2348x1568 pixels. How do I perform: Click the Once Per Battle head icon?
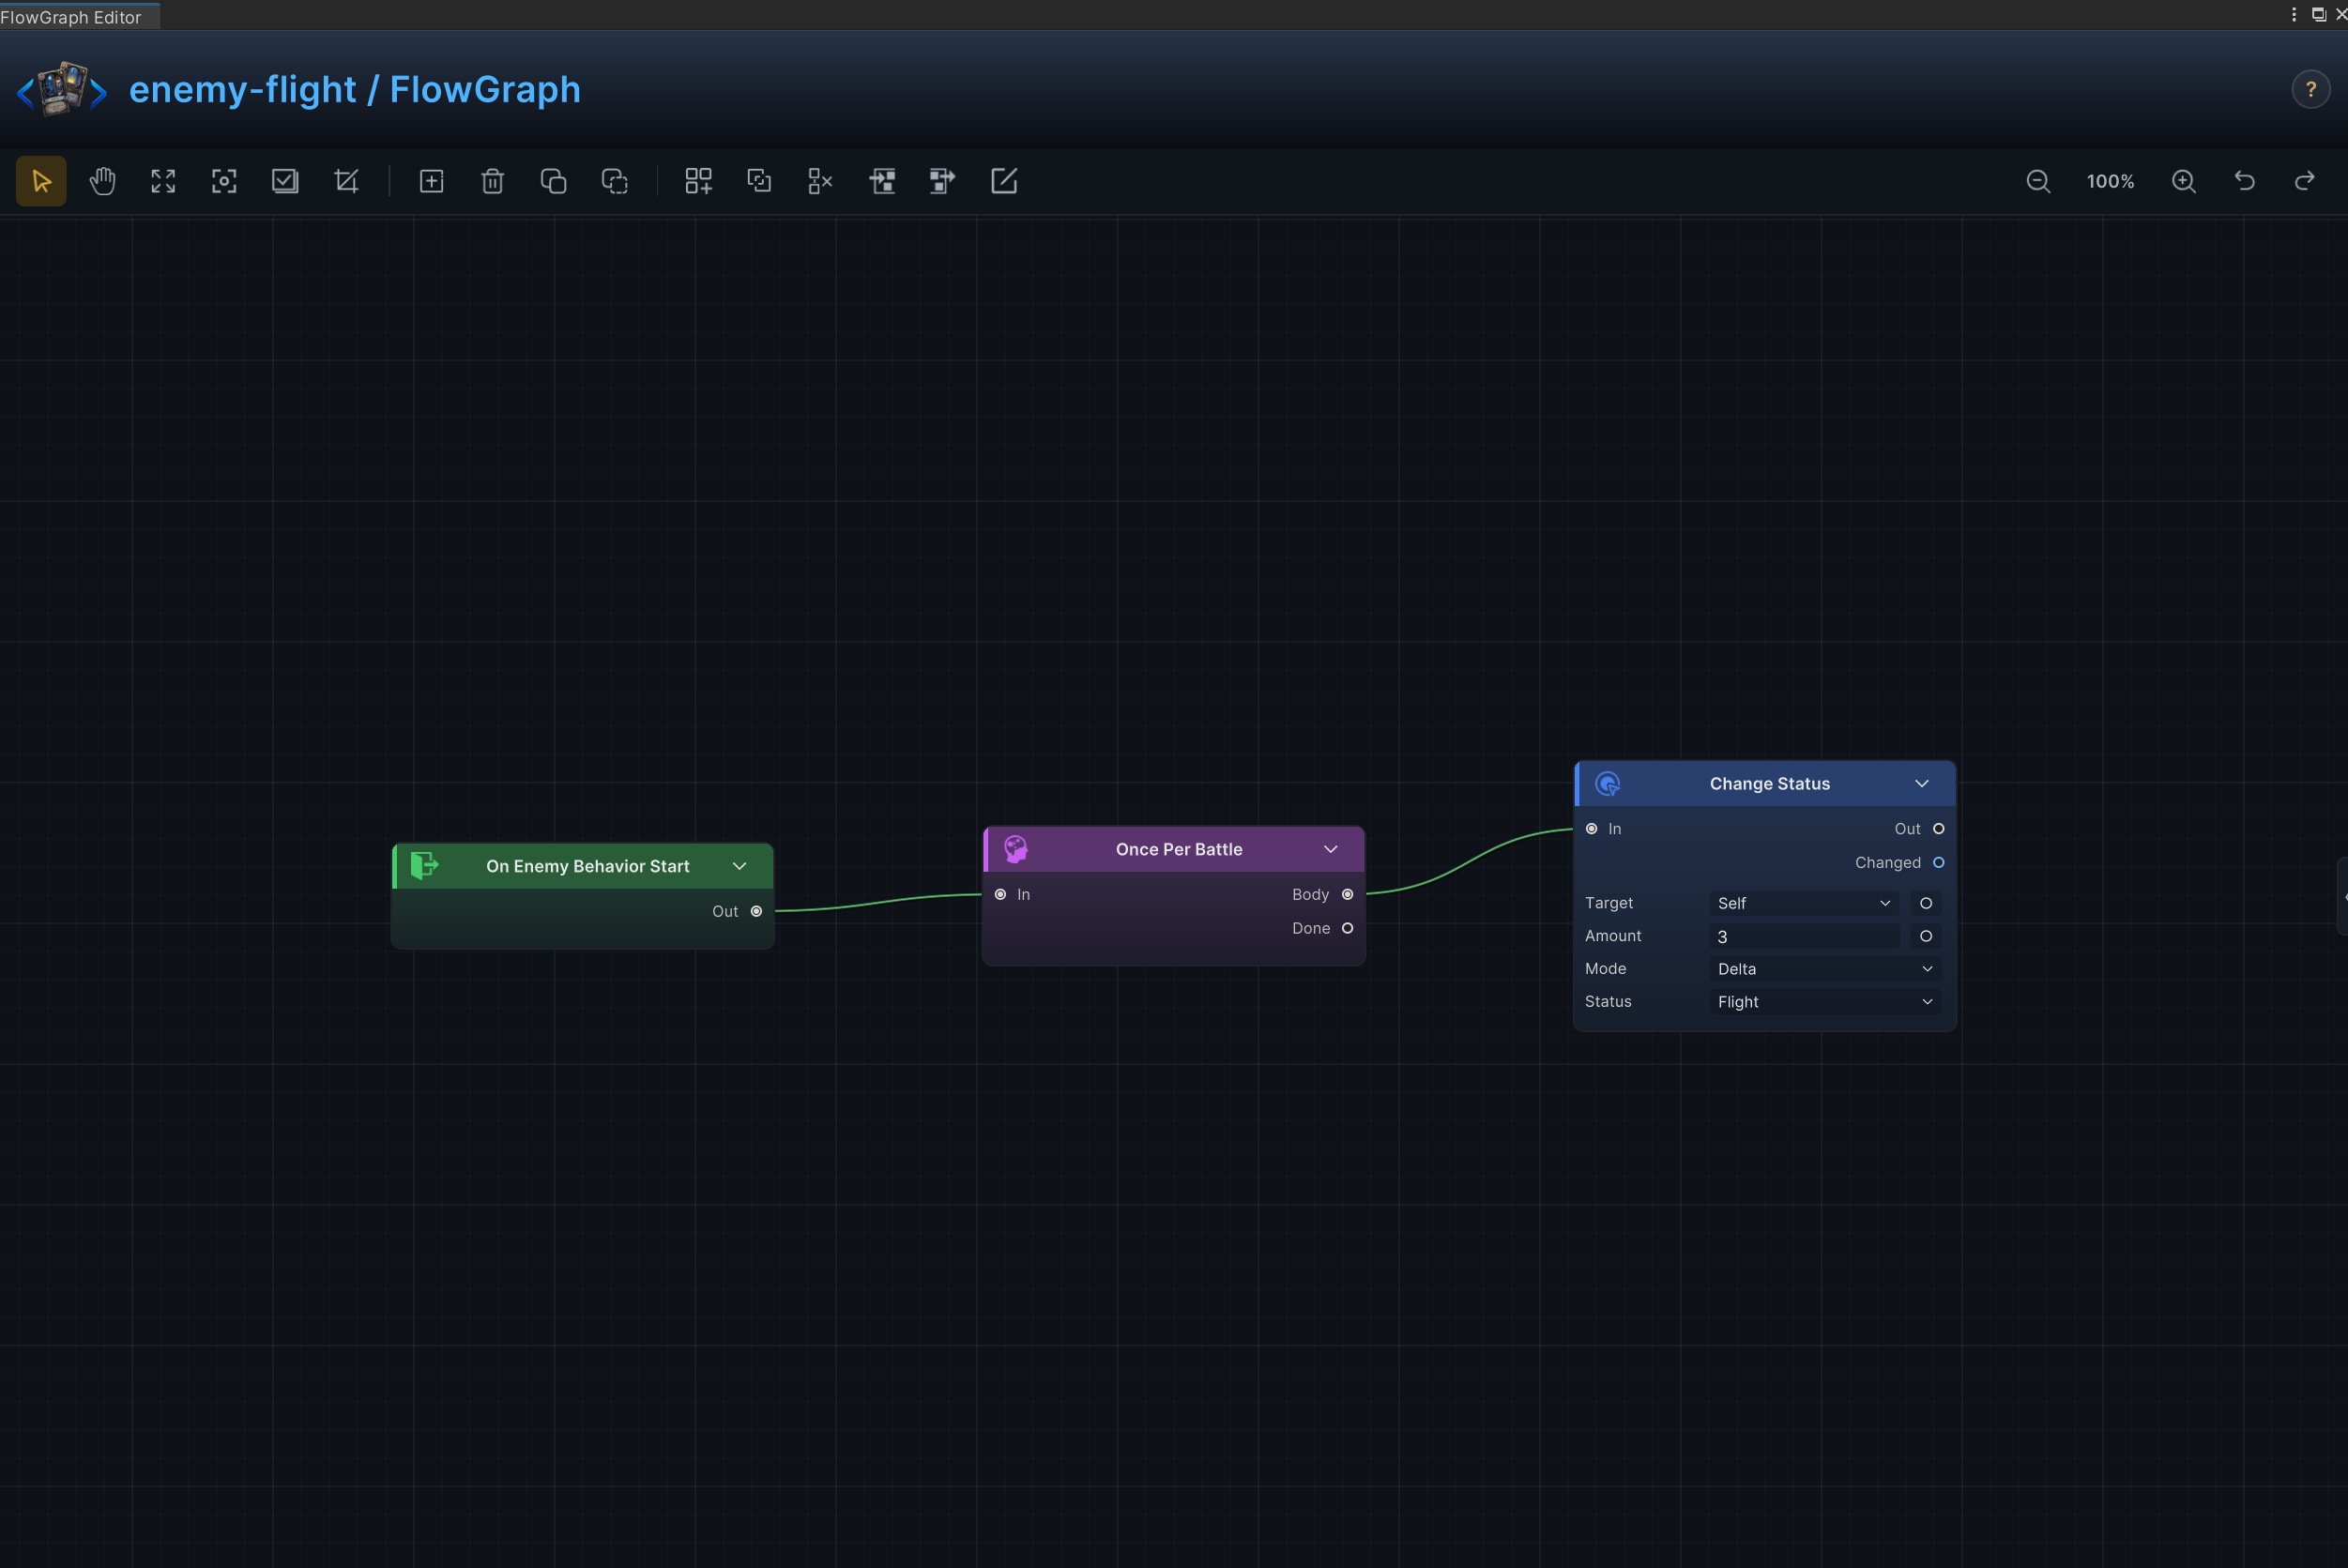click(1016, 849)
